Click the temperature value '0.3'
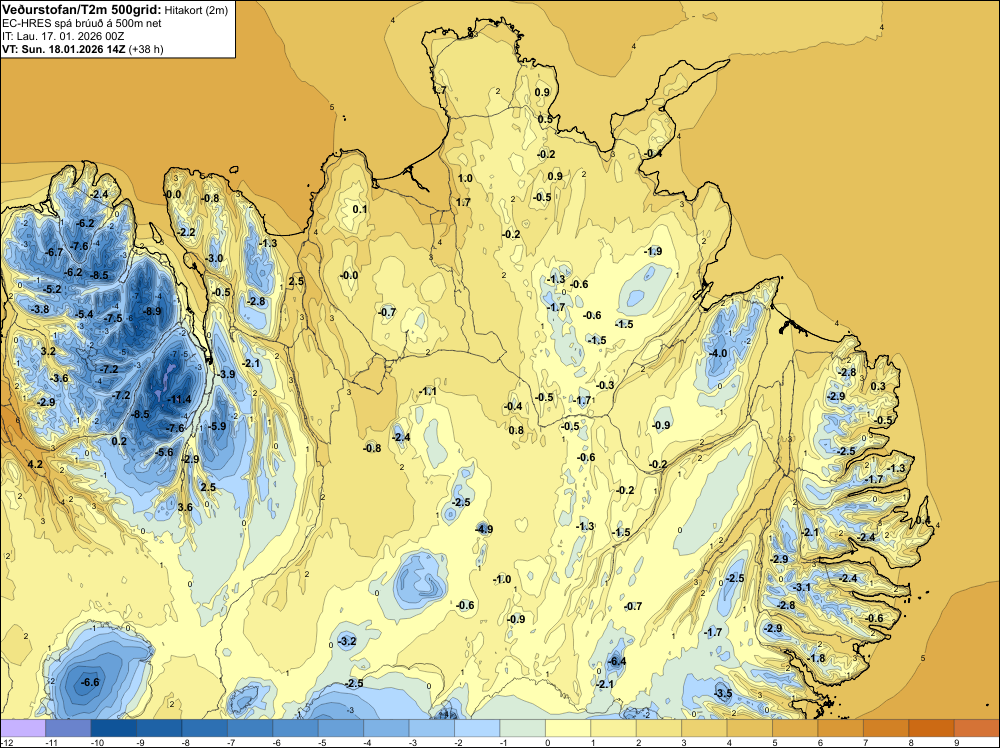Screen dimensions: 1000x748 [878, 386]
